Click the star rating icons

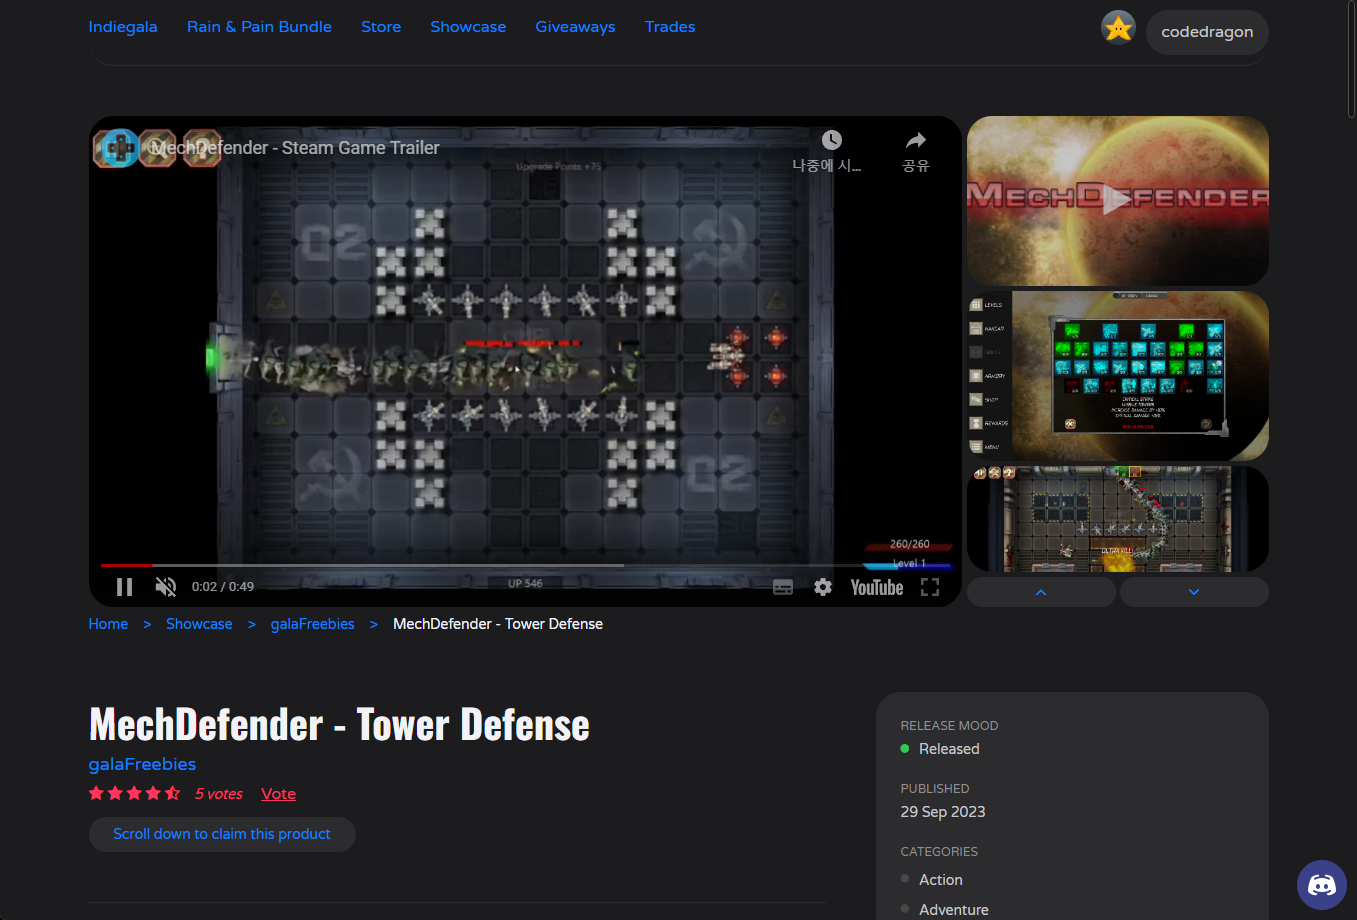(134, 793)
